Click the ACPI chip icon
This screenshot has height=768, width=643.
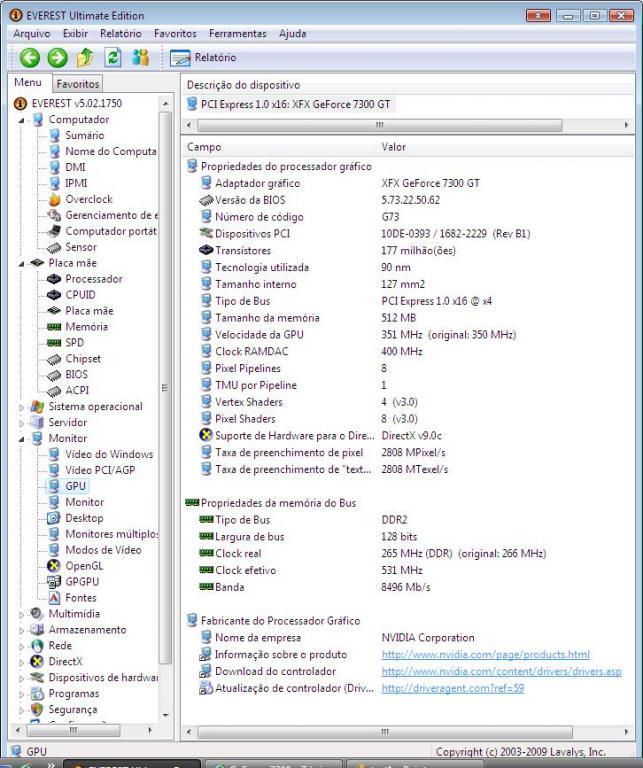[x=54, y=391]
